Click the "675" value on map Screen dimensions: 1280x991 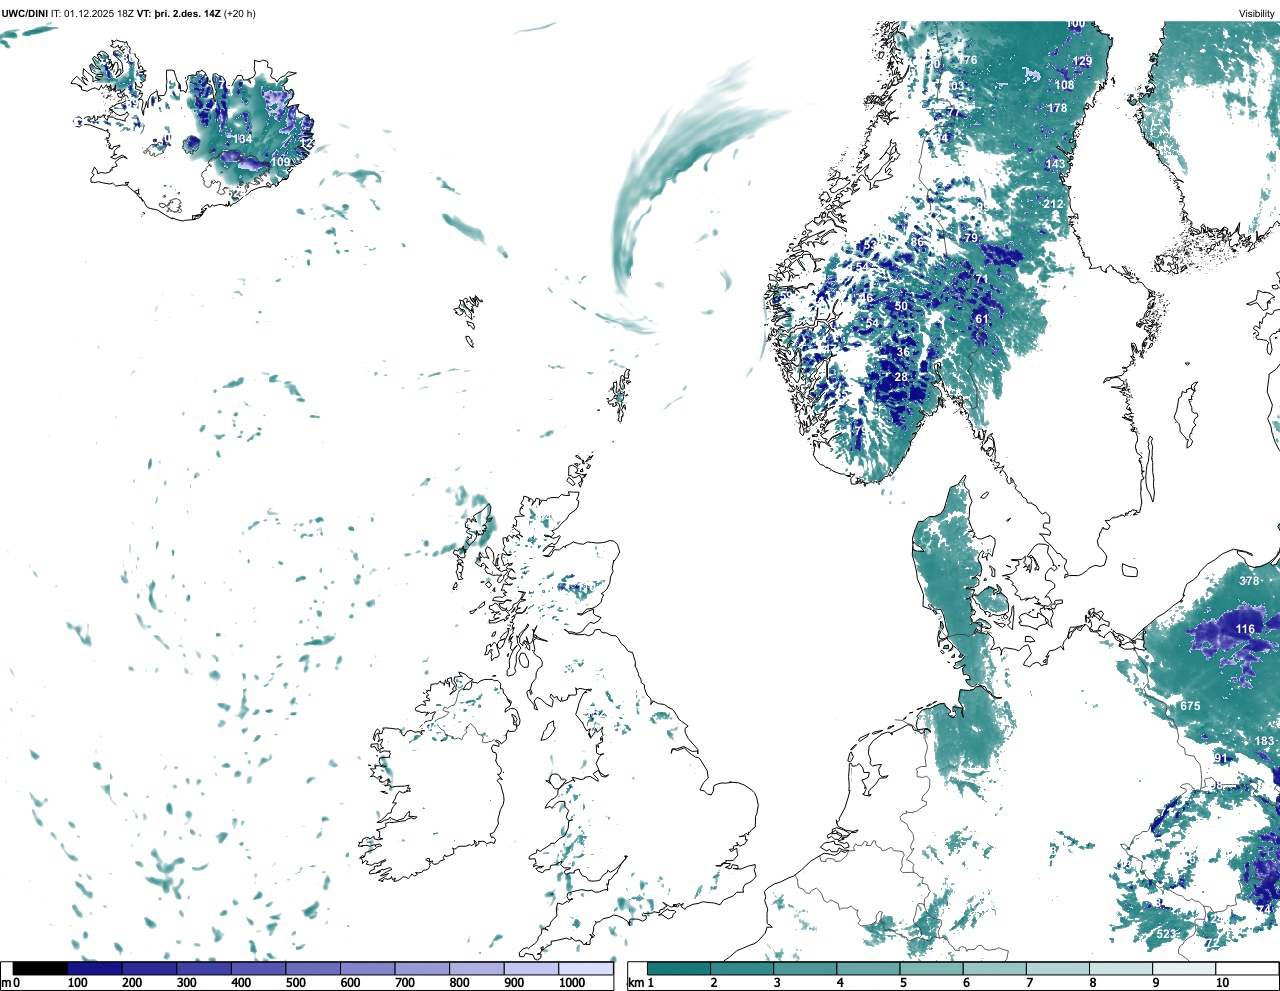pos(1190,706)
